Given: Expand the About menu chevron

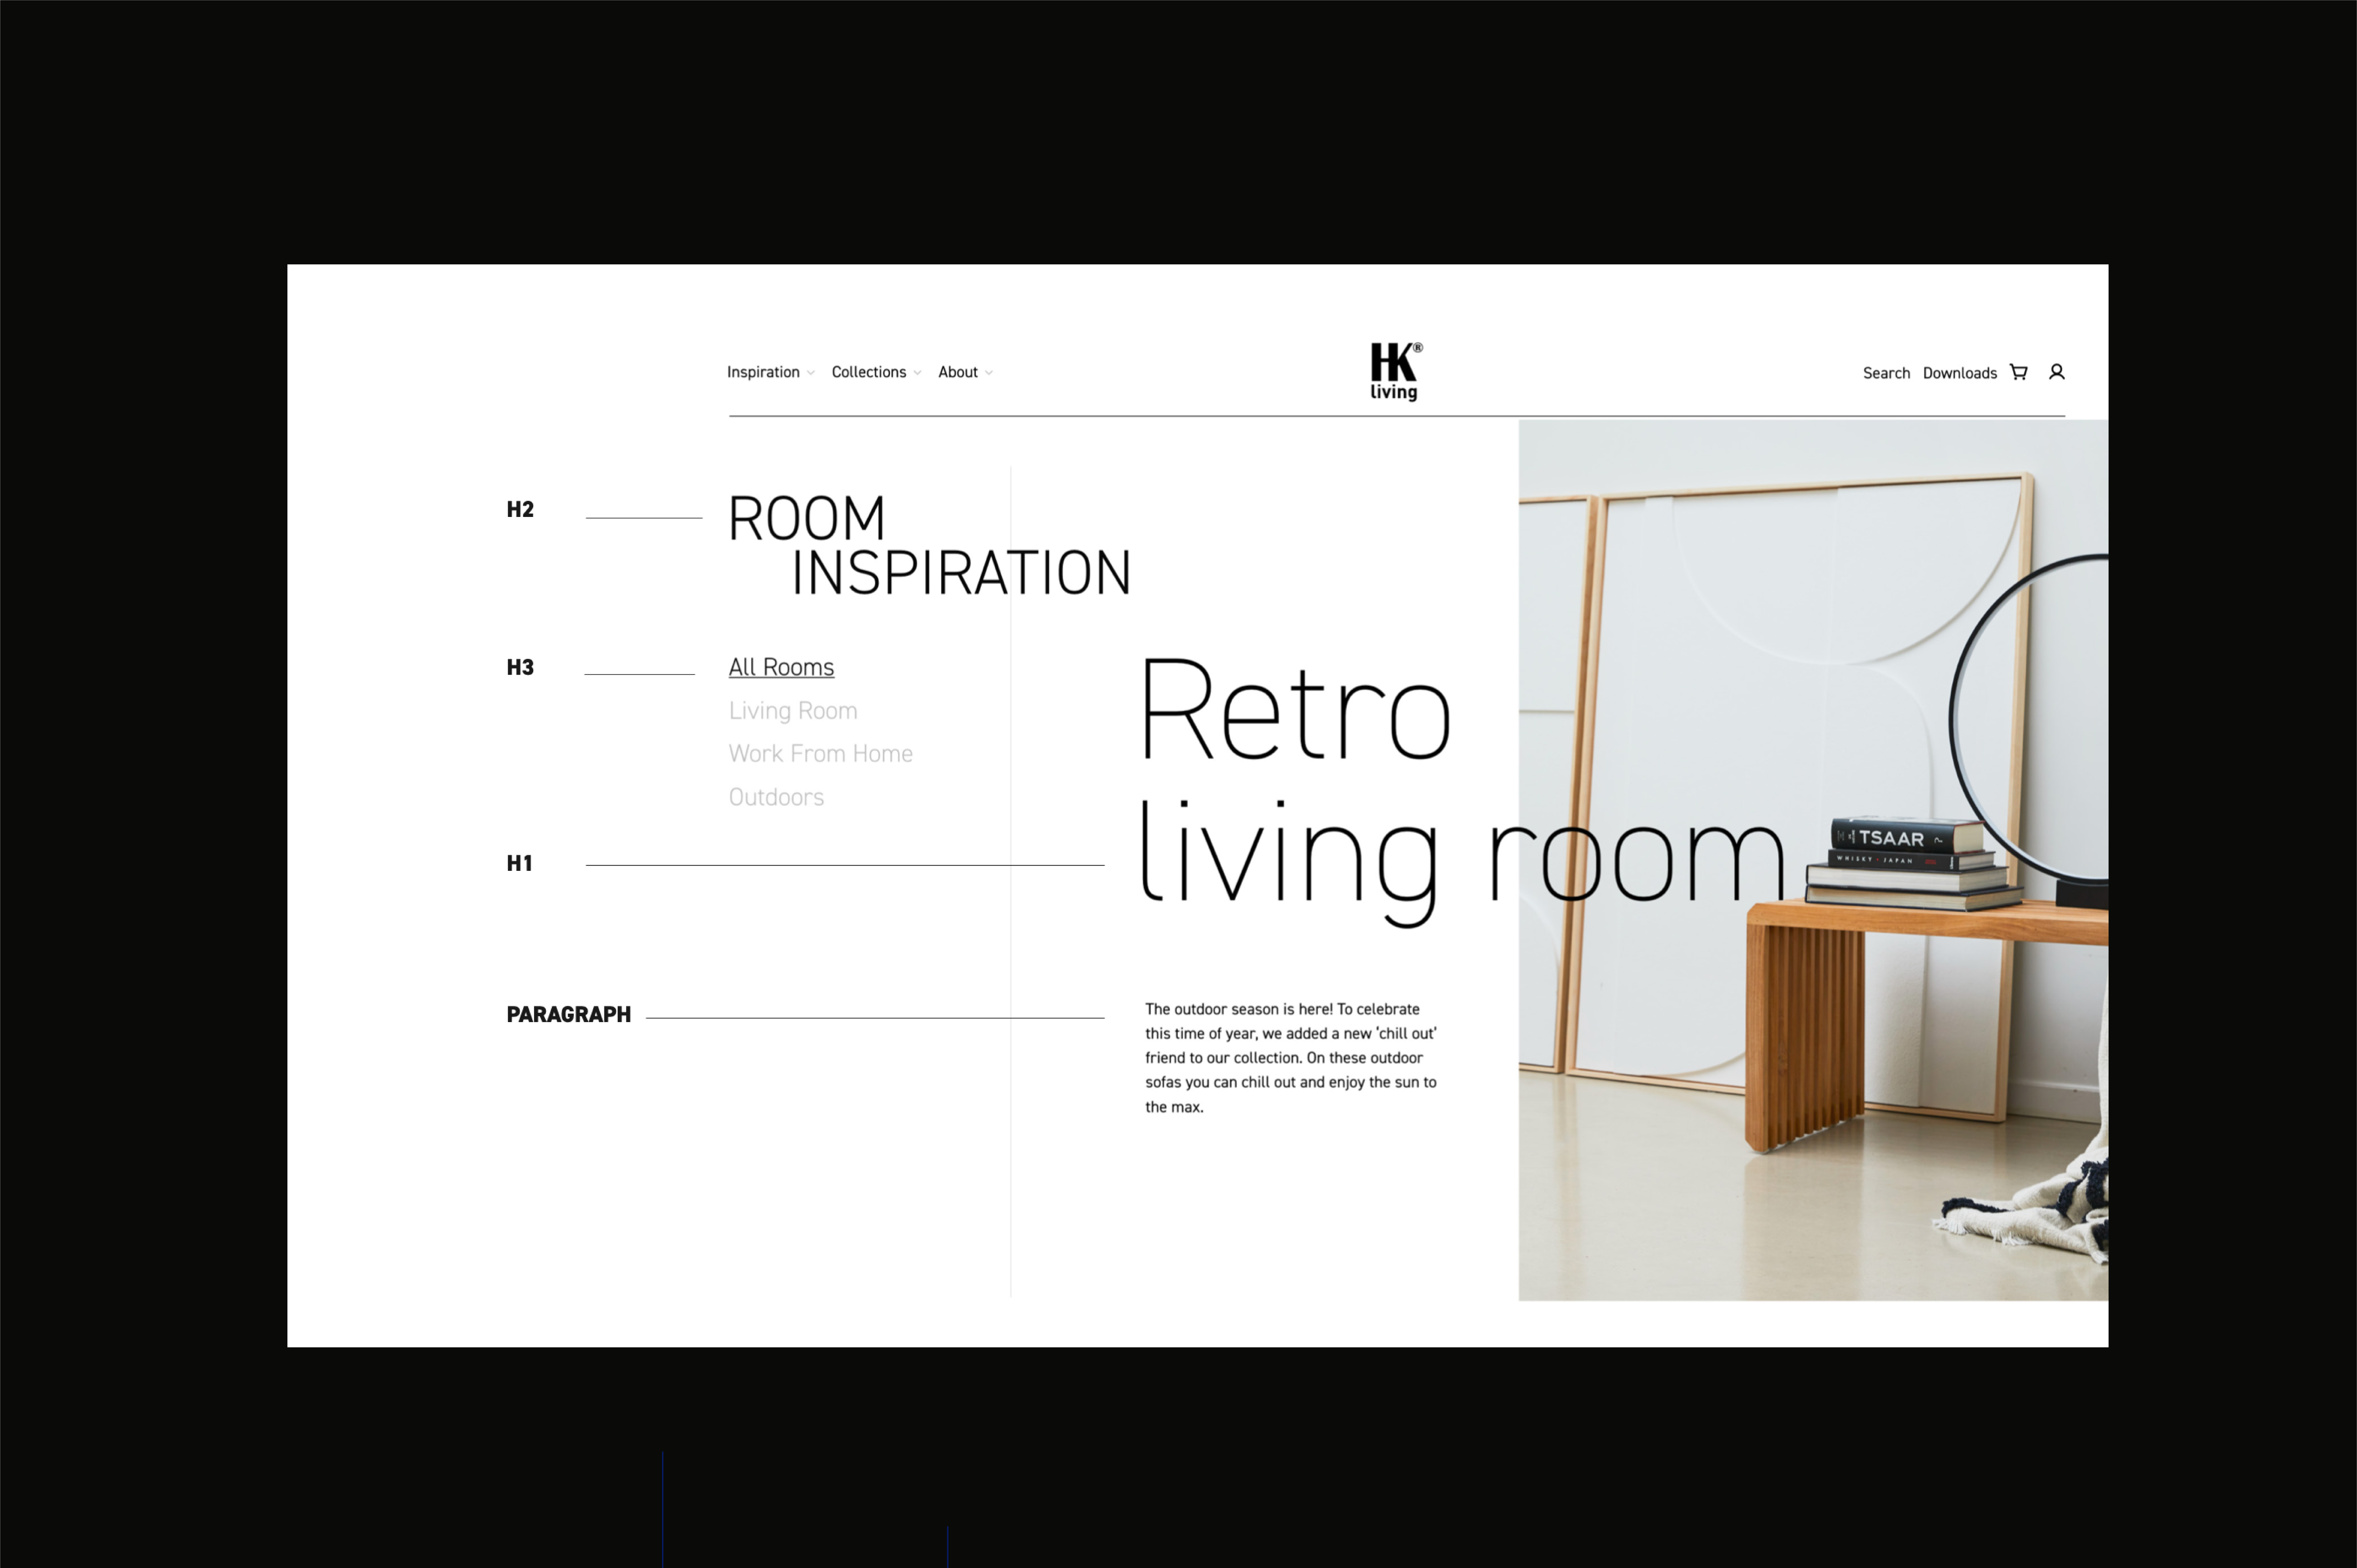Looking at the screenshot, I should point(989,373).
